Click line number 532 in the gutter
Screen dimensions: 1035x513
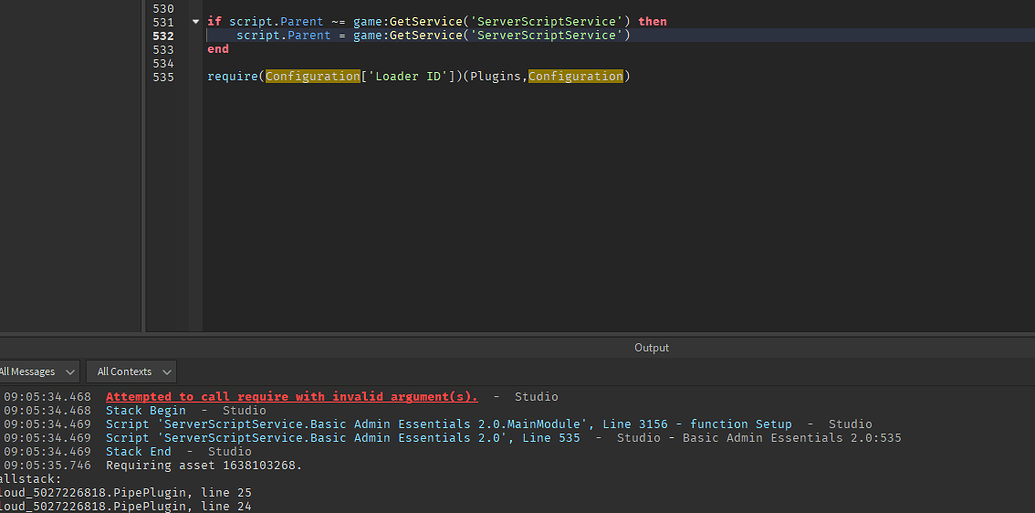point(162,36)
